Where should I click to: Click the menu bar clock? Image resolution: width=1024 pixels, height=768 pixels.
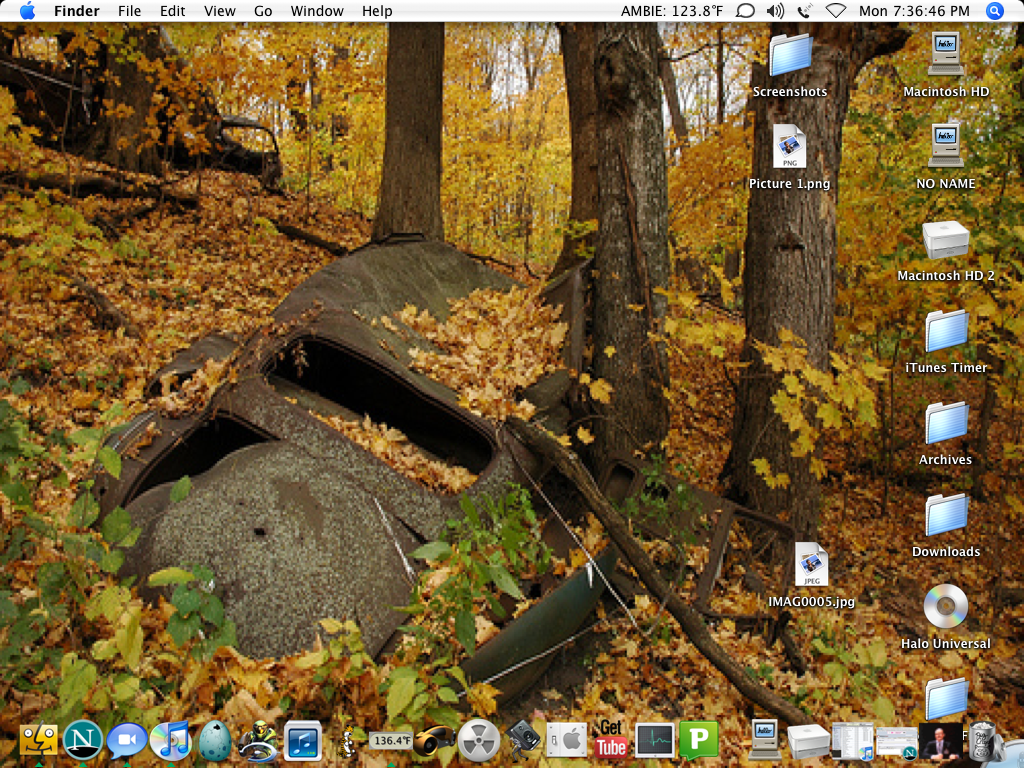tap(914, 11)
